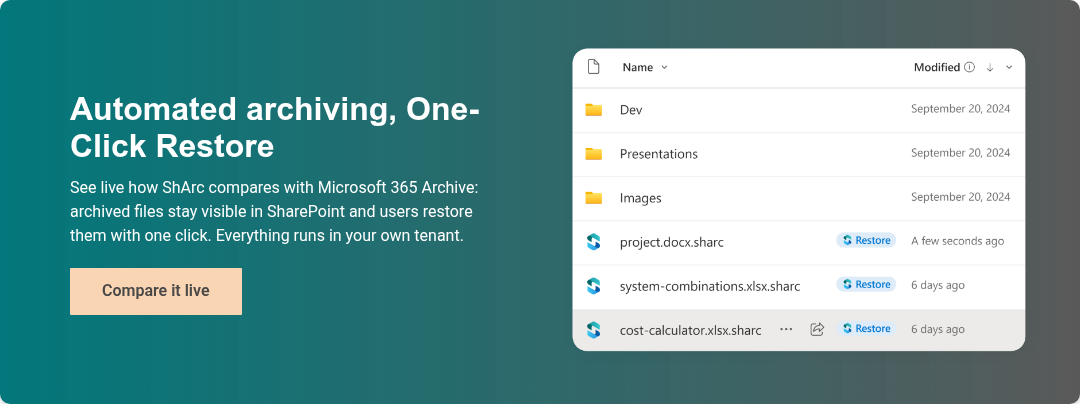Open more actions ellipsis for cost-calculator.xlsx.sharc
The height and width of the screenshot is (404, 1080).
click(x=786, y=329)
